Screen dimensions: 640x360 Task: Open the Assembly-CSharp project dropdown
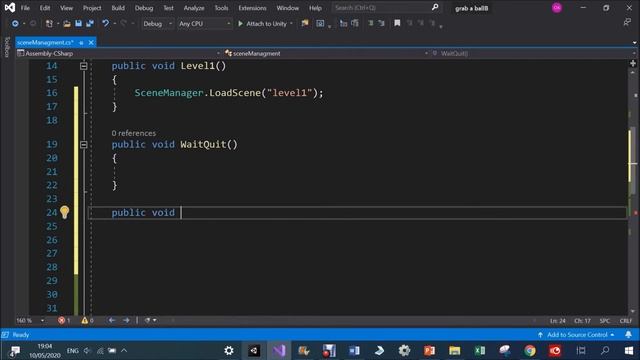[x=118, y=53]
